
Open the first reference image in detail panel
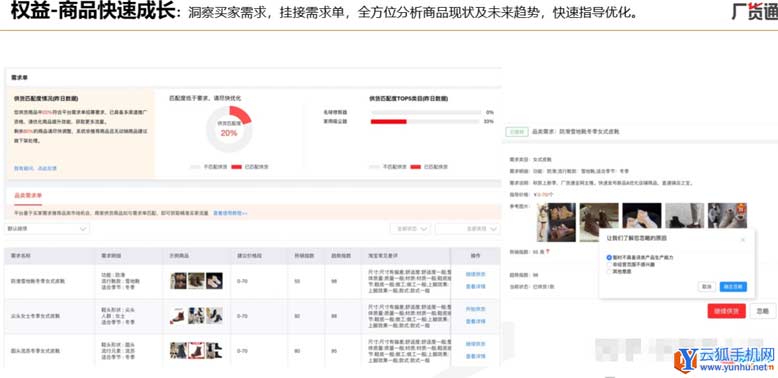[x=556, y=222]
